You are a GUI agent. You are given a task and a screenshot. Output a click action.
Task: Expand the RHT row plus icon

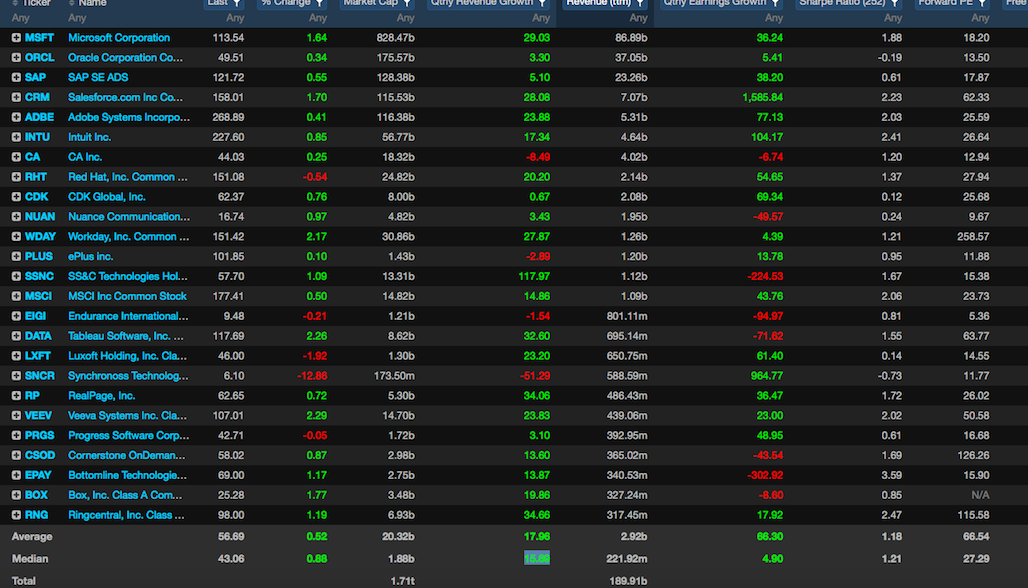click(x=16, y=177)
